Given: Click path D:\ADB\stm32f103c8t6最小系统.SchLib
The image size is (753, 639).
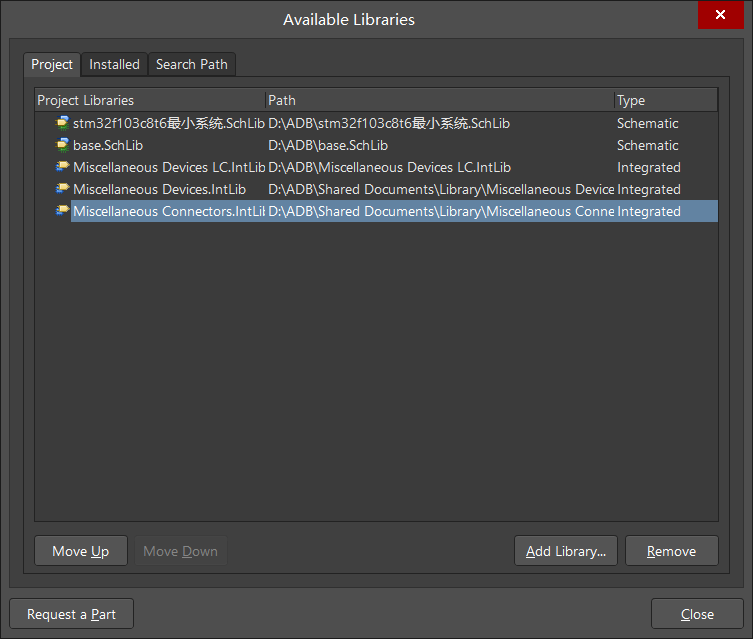Looking at the screenshot, I should (389, 123).
